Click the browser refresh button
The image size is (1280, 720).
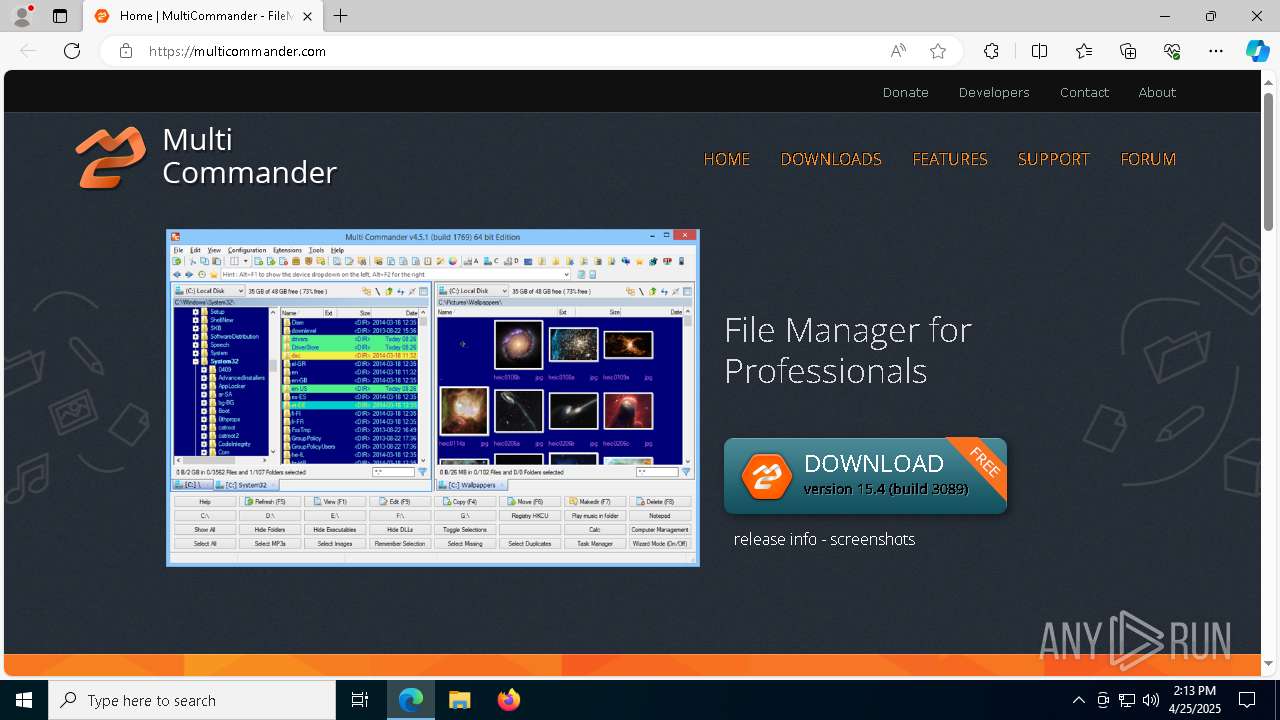click(x=72, y=51)
